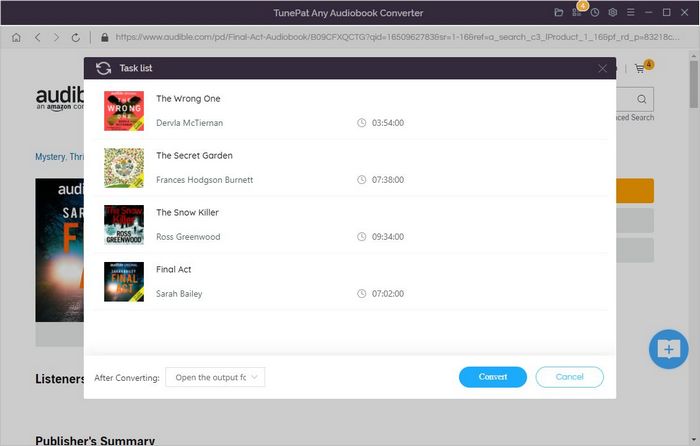Click duration 07:38:00

click(x=388, y=179)
